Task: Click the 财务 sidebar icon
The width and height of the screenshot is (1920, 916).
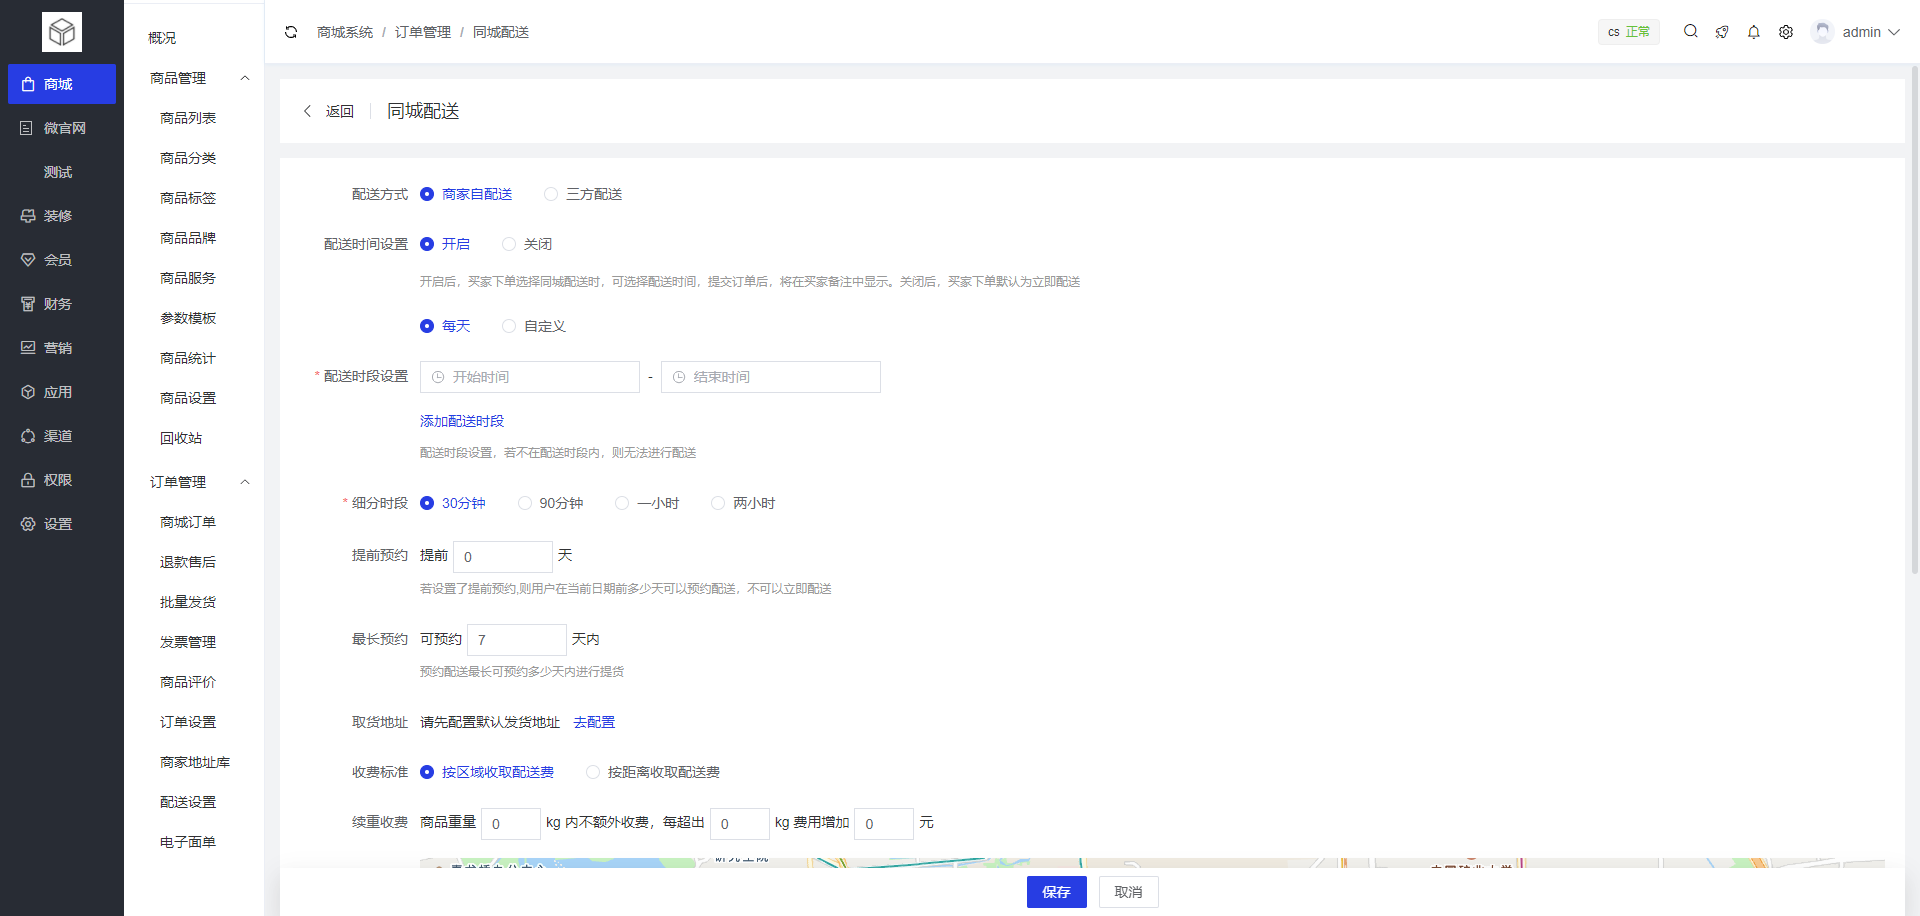Action: (x=57, y=303)
